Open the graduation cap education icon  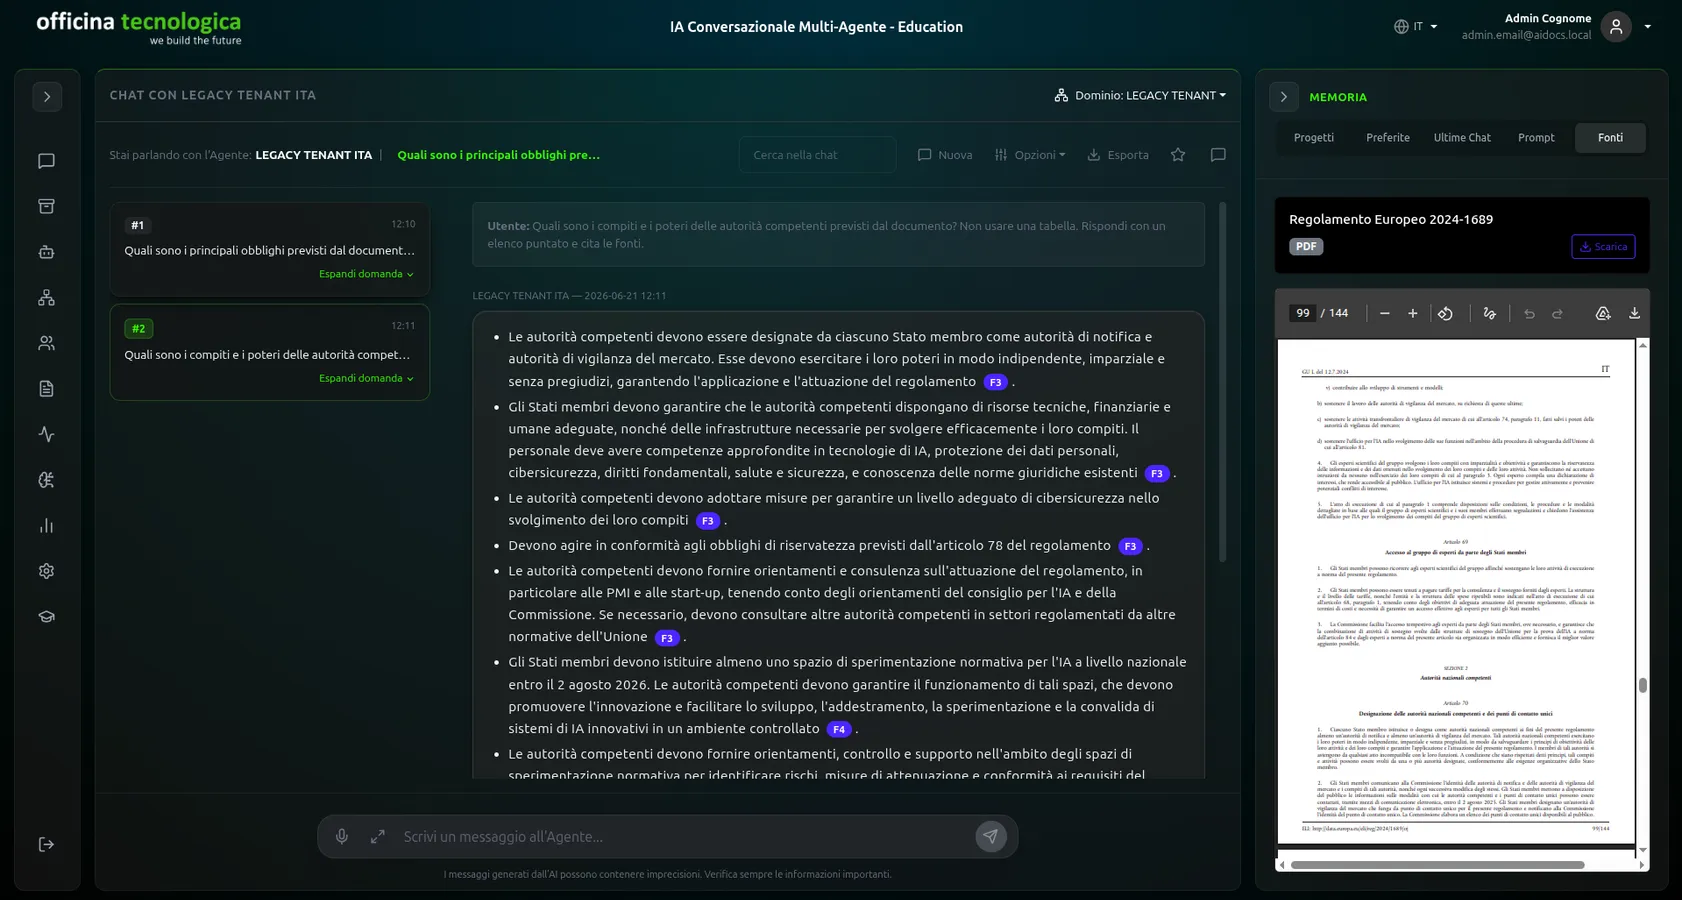click(46, 617)
